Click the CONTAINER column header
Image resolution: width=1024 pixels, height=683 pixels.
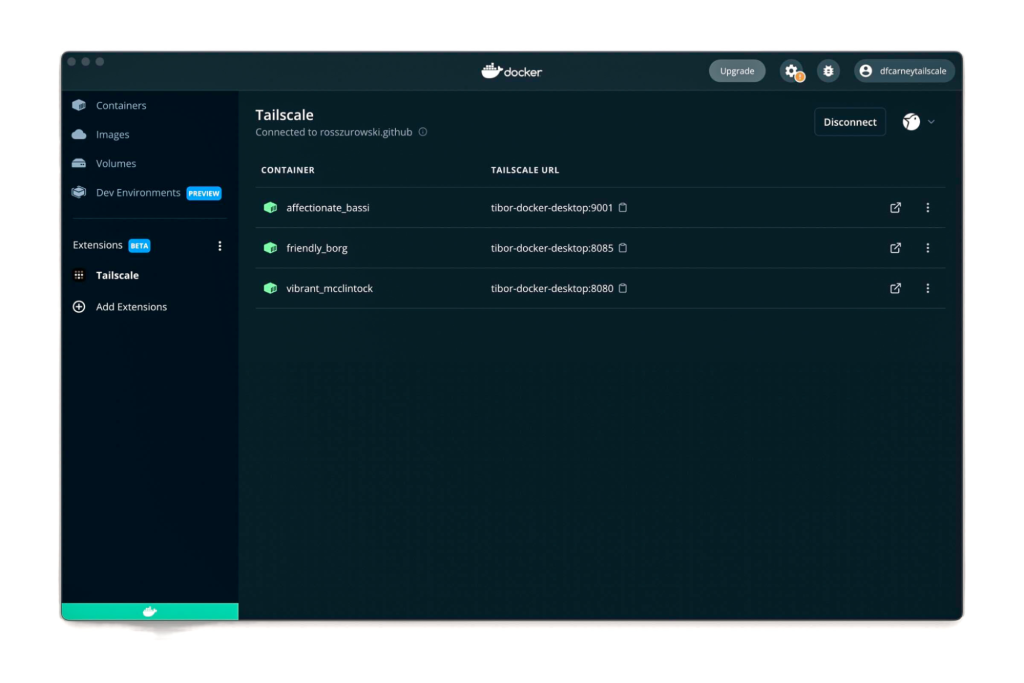click(x=288, y=170)
